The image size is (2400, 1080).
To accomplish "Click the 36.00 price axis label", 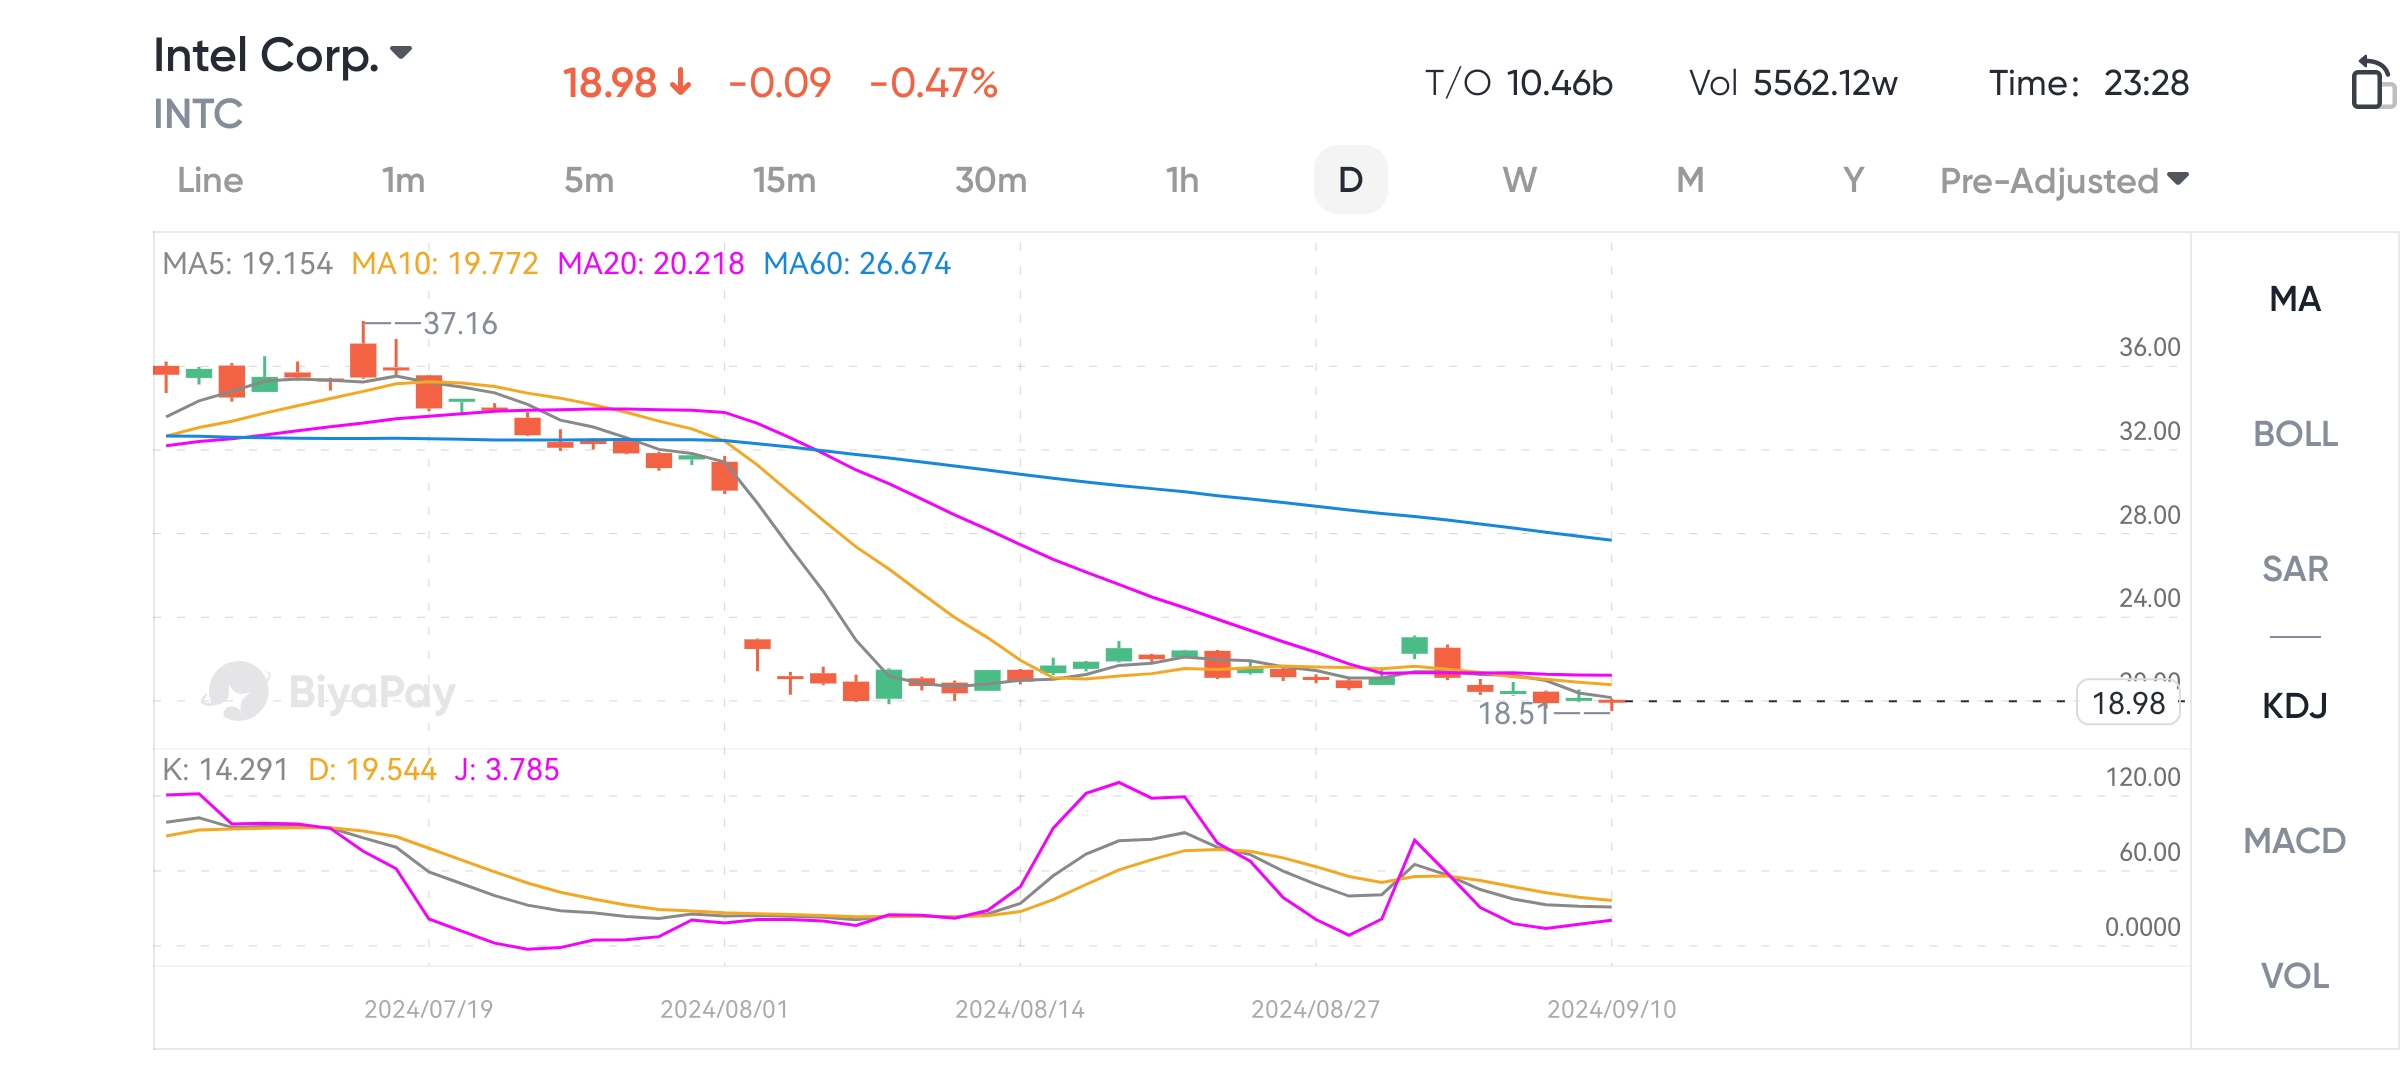I will click(2150, 347).
